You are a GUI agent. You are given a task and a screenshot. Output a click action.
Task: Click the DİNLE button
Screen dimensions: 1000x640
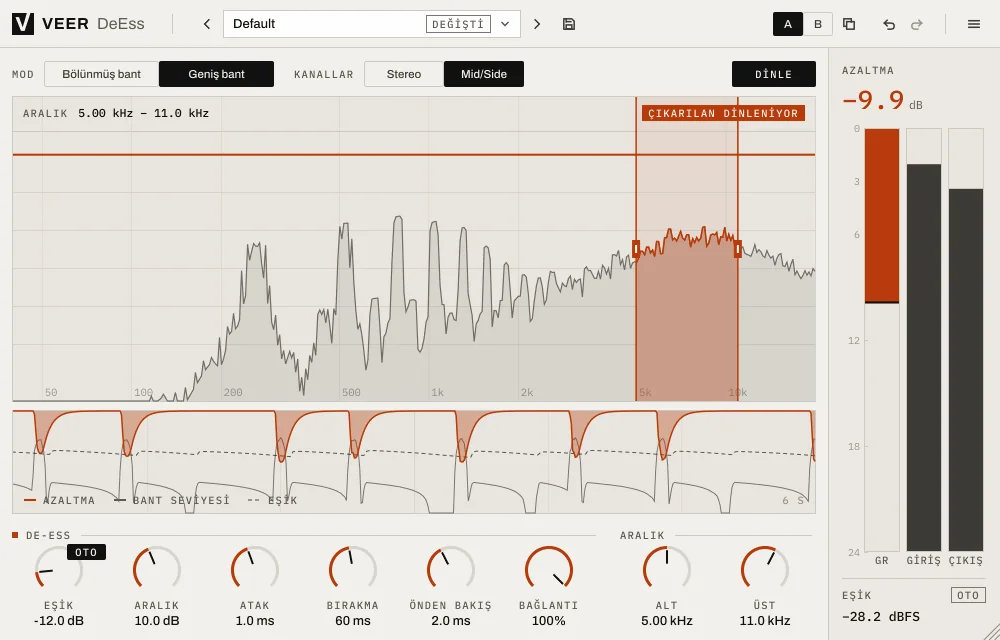point(774,74)
